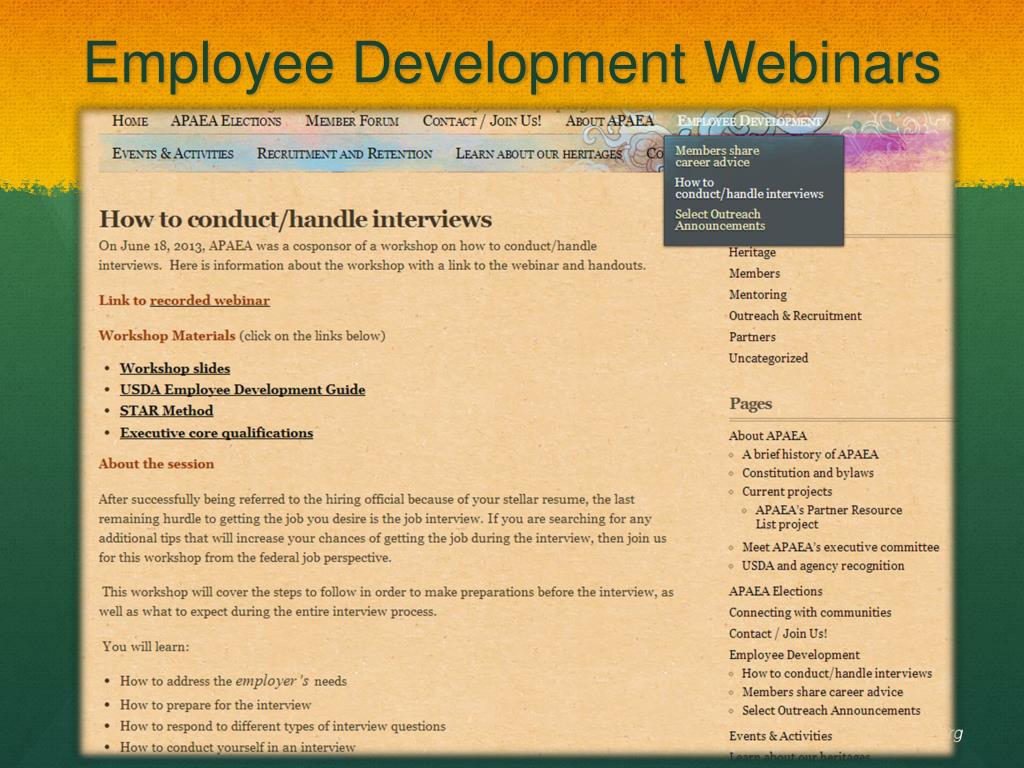Click bullet about different types of interview questions
Screen dimensions: 1024x768
click(283, 726)
